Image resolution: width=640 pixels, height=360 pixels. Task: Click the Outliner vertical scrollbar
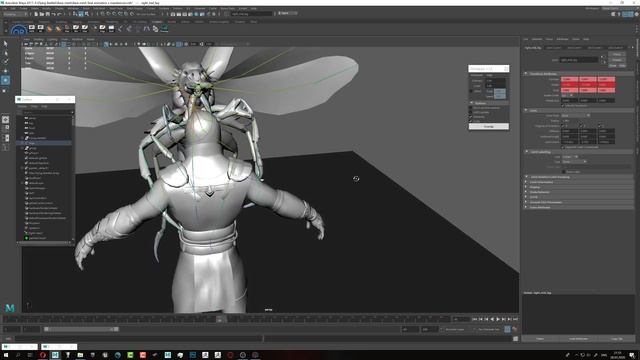[73, 122]
